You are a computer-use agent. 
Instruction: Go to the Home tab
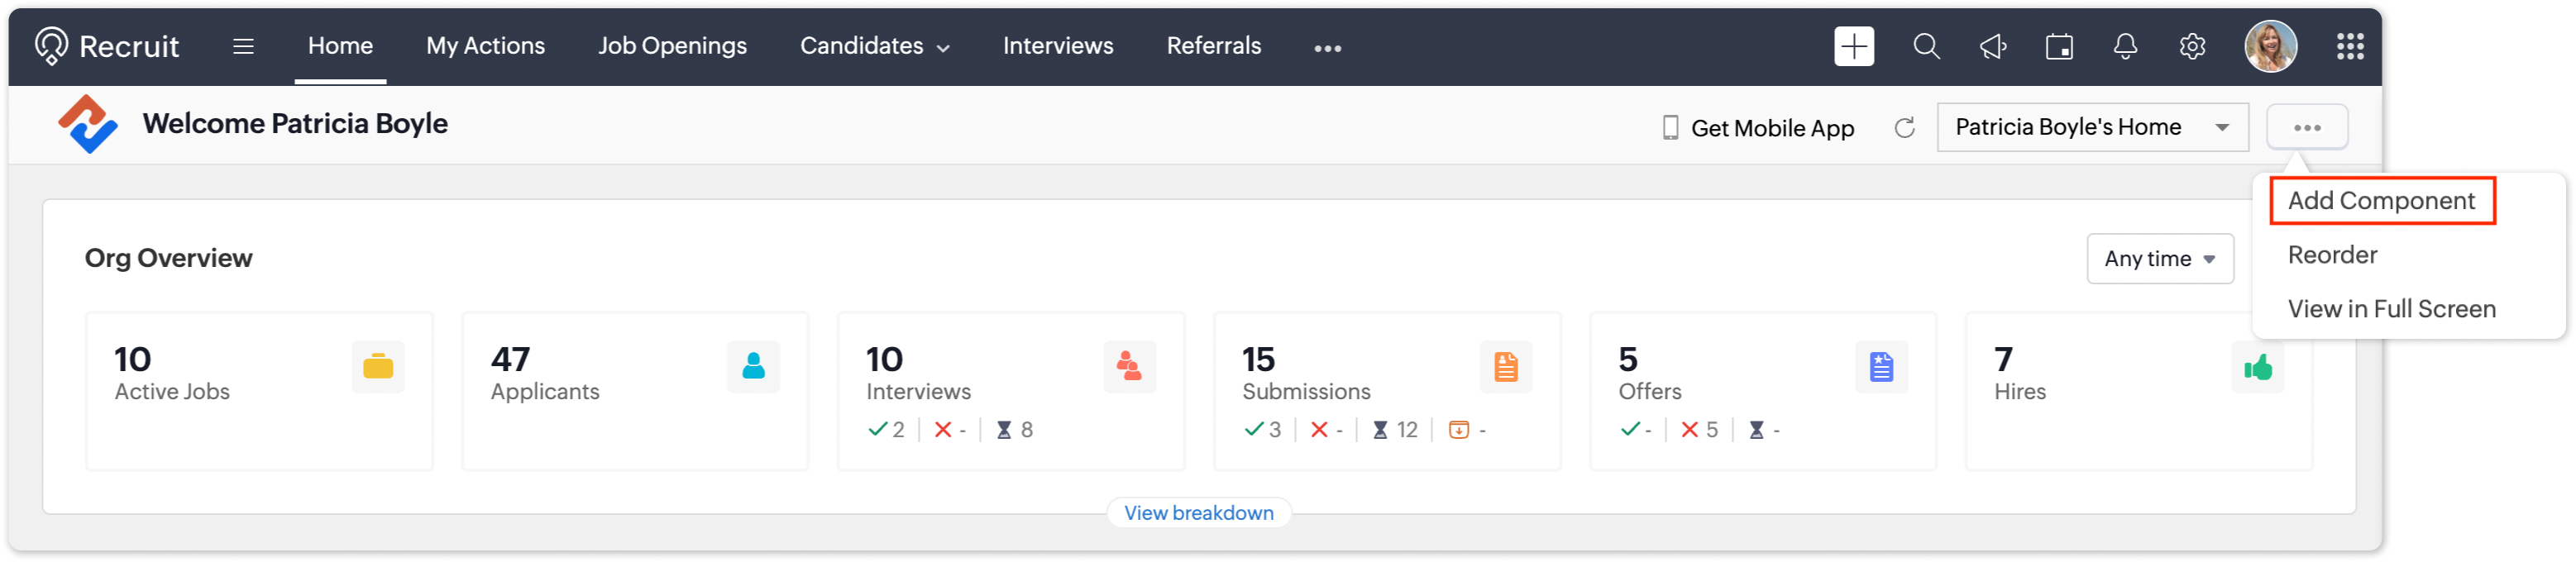340,46
